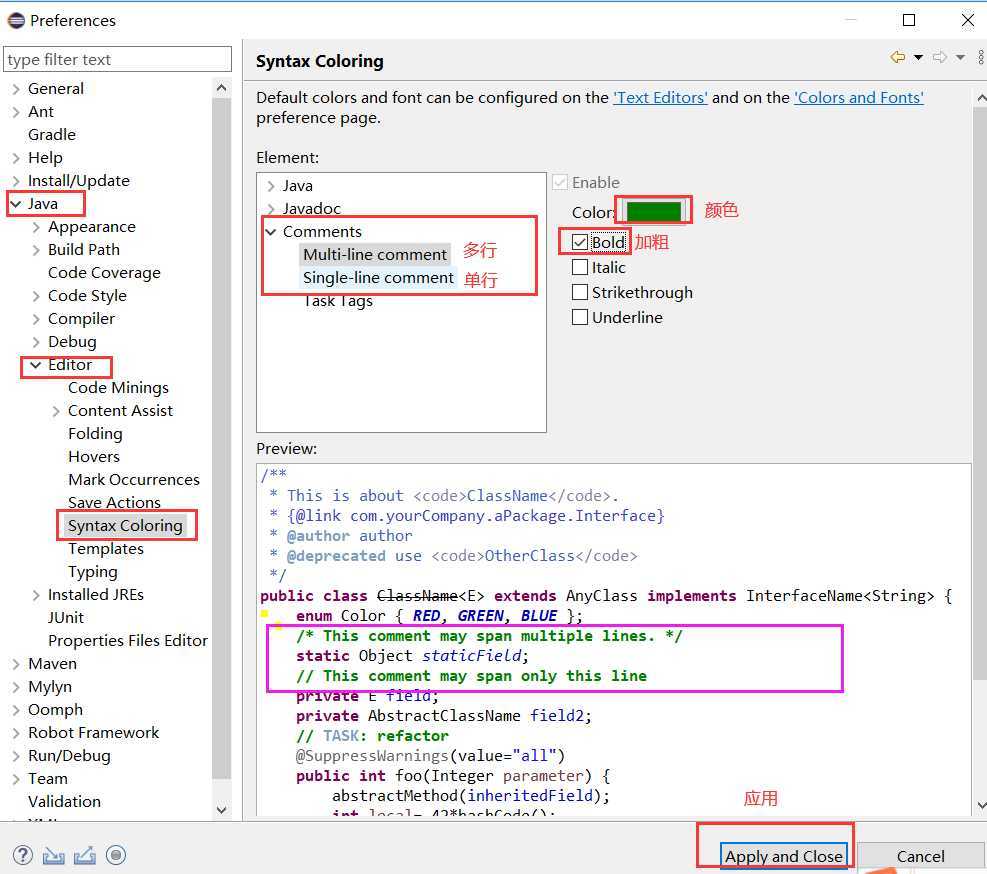This screenshot has height=874, width=987.
Task: Click the category tree scroll-up arrow
Action: point(222,88)
